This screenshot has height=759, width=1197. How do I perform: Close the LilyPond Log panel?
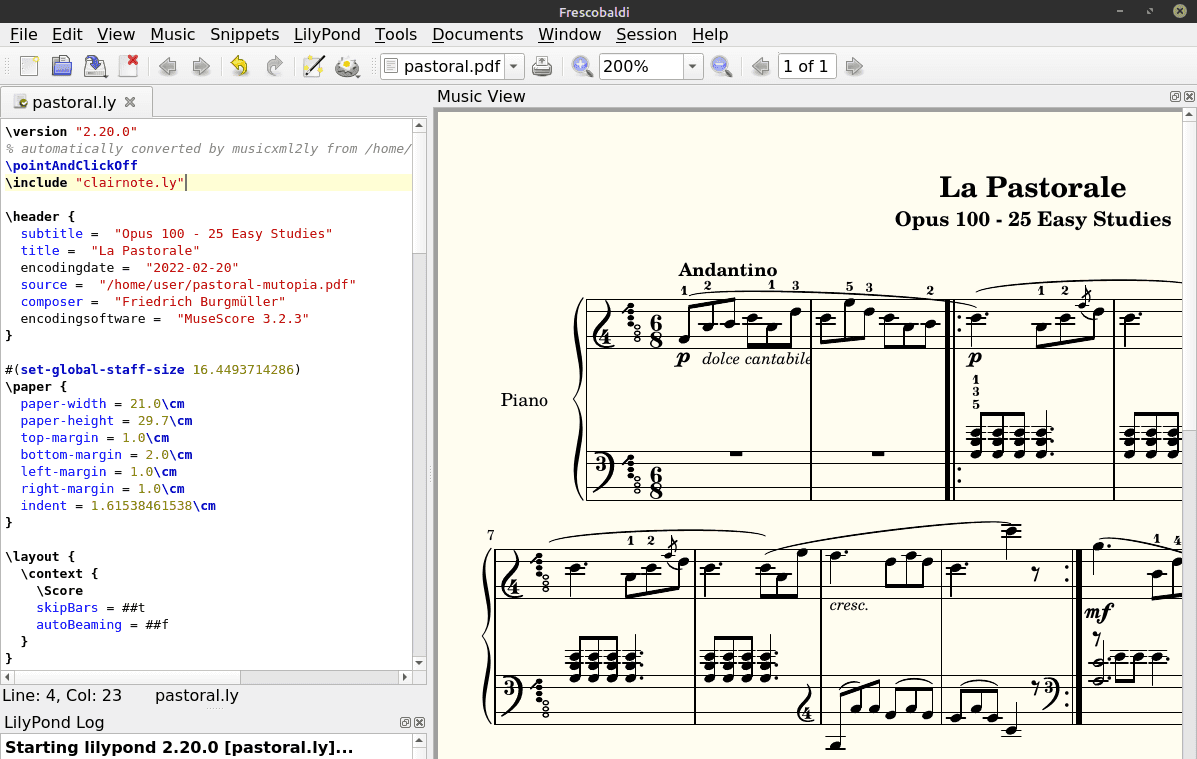[420, 722]
